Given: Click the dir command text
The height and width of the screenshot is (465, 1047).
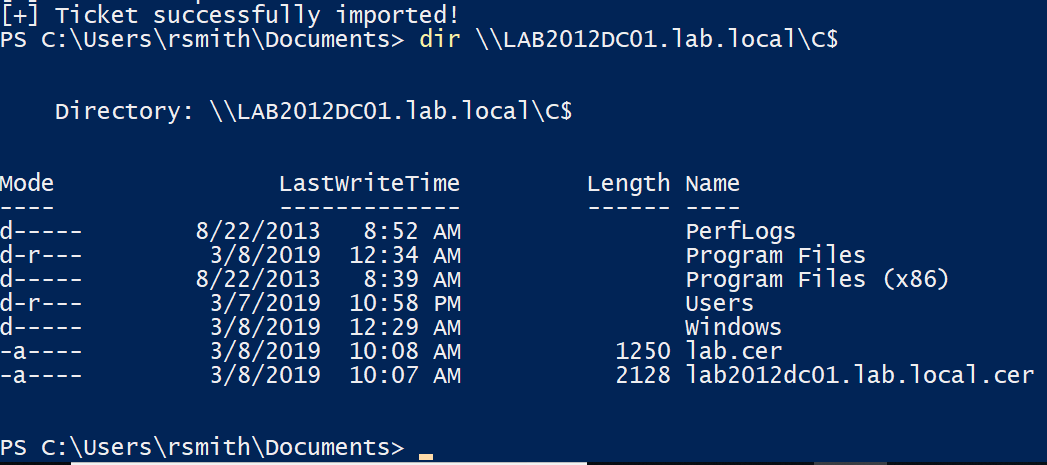Looking at the screenshot, I should click(432, 39).
